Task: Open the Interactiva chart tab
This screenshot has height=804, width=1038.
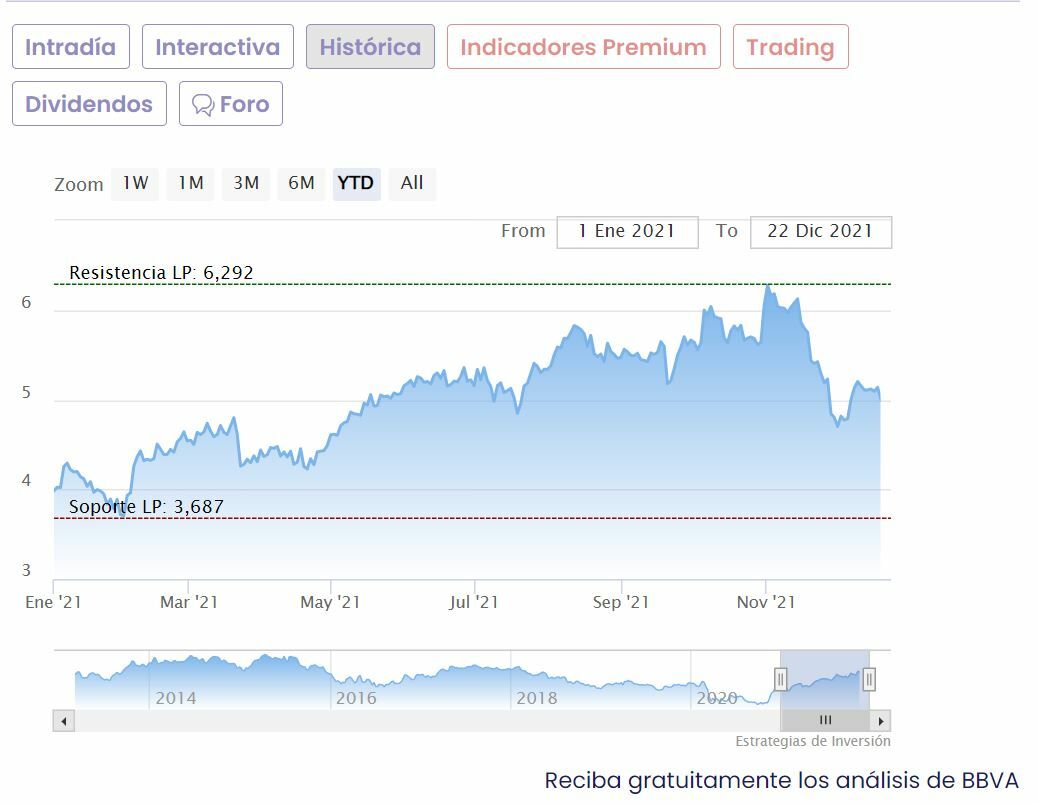Action: click(217, 47)
